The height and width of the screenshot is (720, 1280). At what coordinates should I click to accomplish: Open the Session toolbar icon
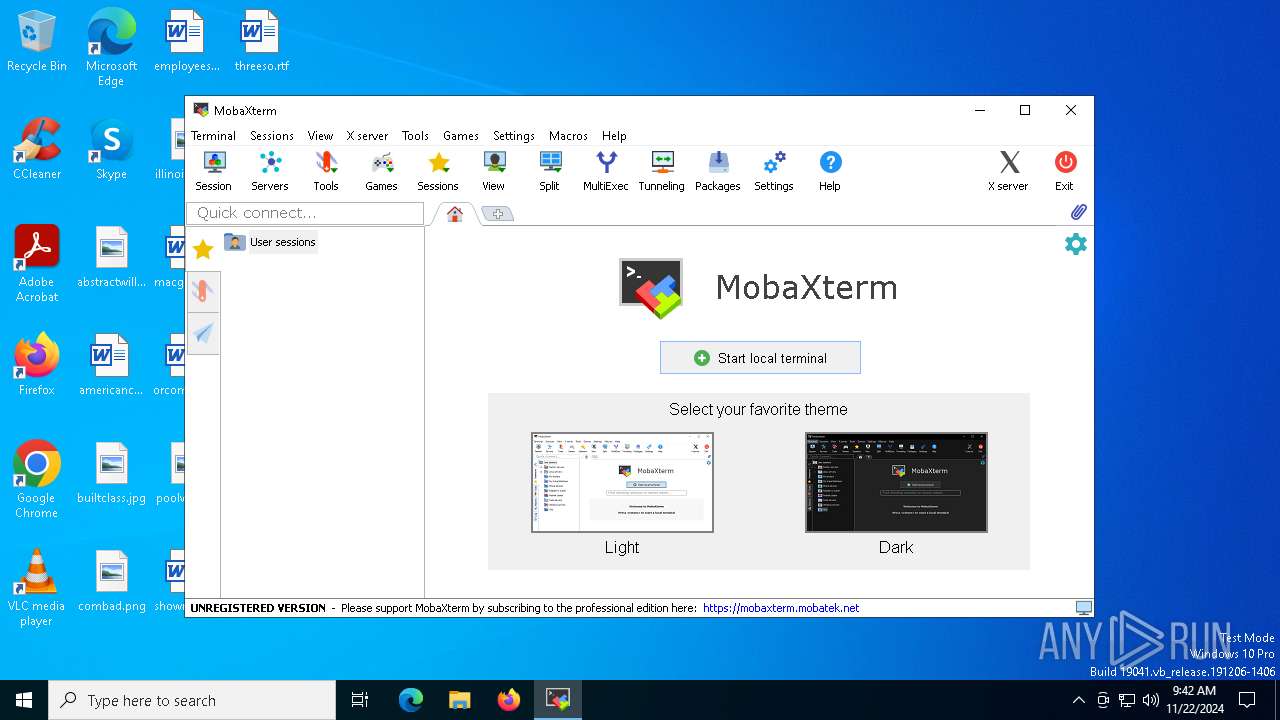point(213,171)
